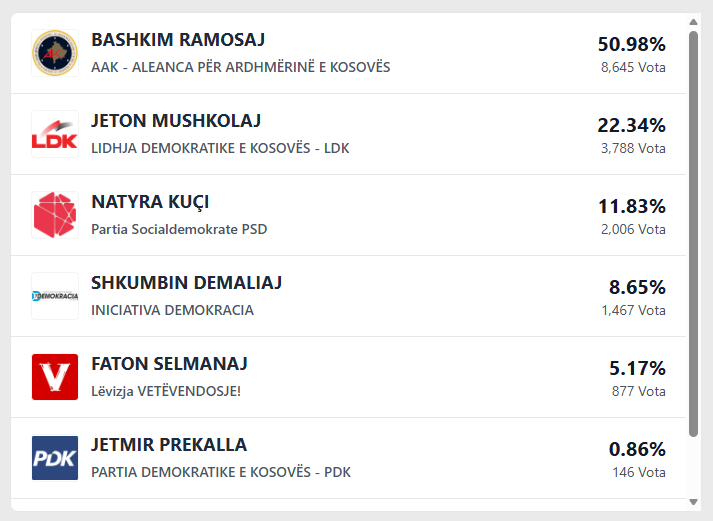Screen dimensions: 713x521
Task: Click the blue PDK party logo
Action: [x=55, y=458]
